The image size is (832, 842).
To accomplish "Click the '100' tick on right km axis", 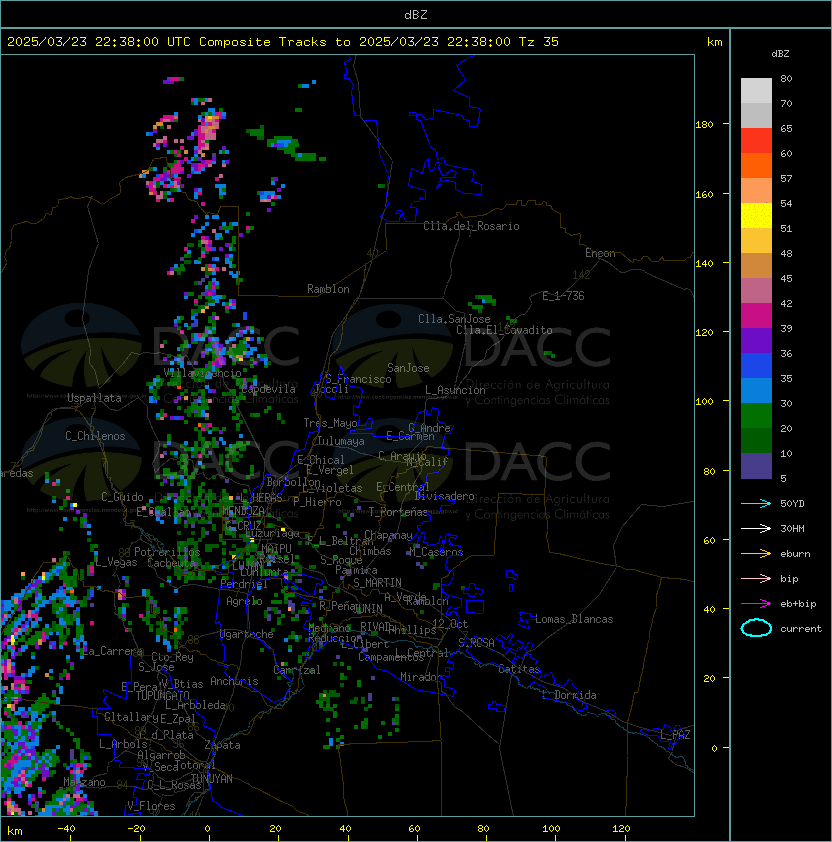I will coord(704,402).
